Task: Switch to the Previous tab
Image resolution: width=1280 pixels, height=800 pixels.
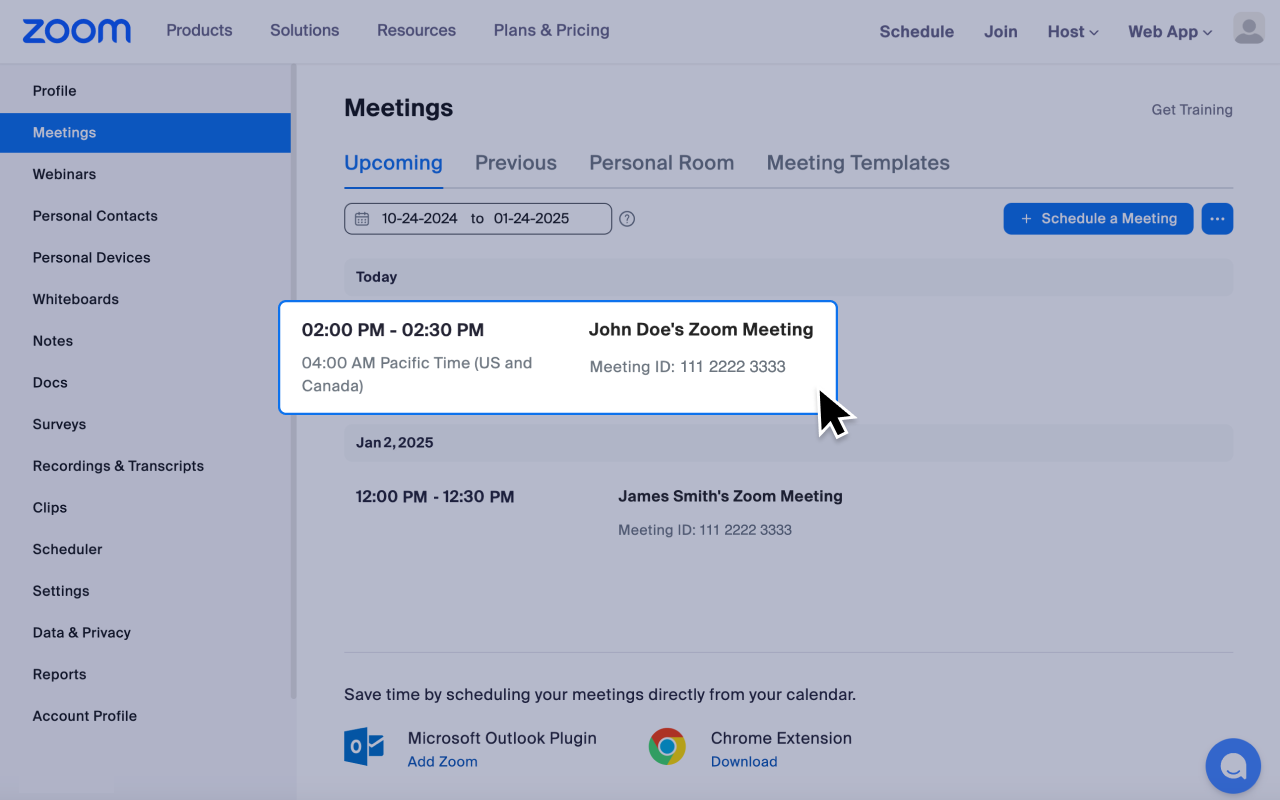Action: pos(515,163)
